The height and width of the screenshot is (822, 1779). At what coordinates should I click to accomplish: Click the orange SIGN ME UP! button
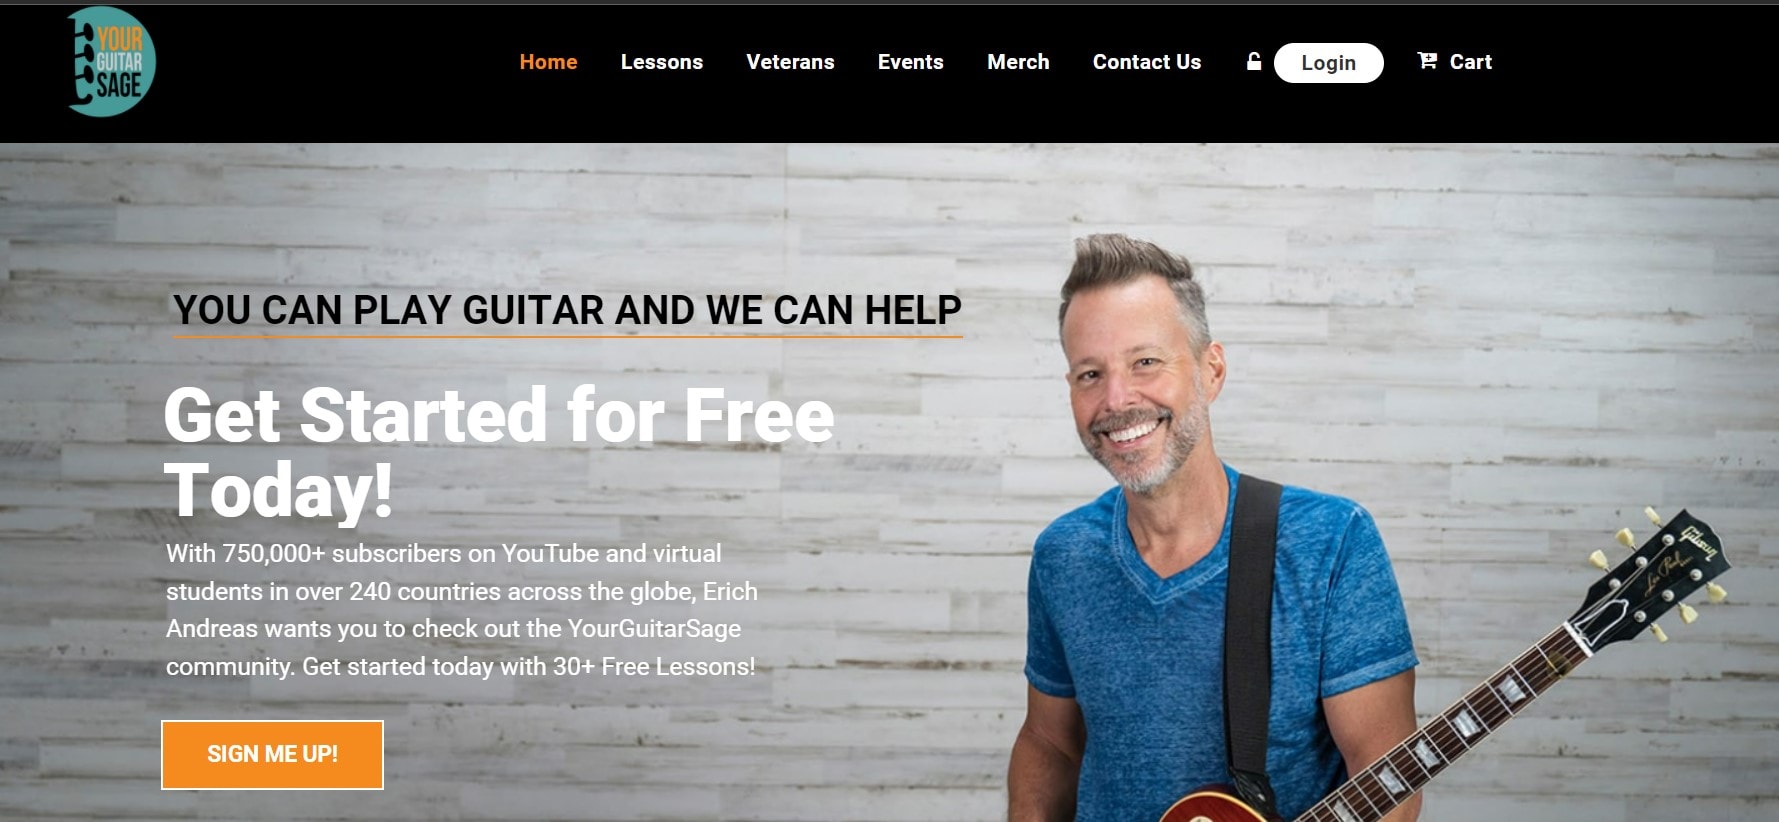[x=272, y=754]
